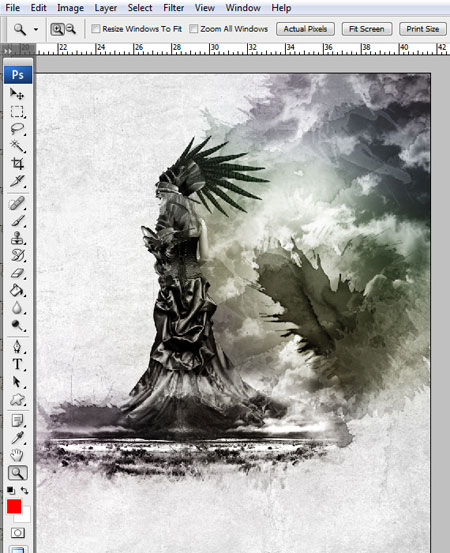Viewport: 450px width, 553px height.
Task: Select the Blur tool
Action: pos(17,308)
